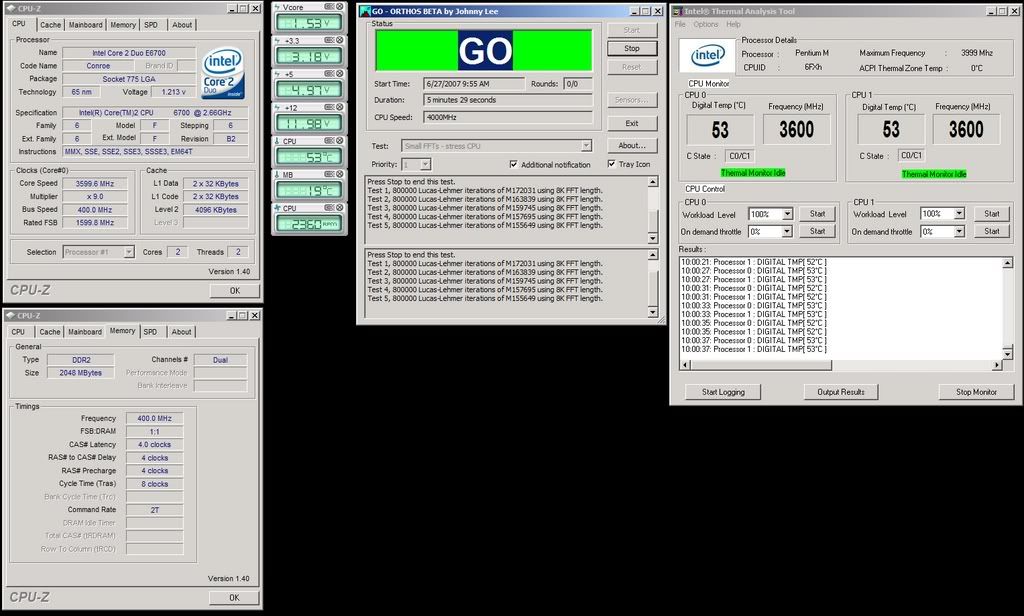Close the Vcore voltage monitor widget

pos(340,7)
